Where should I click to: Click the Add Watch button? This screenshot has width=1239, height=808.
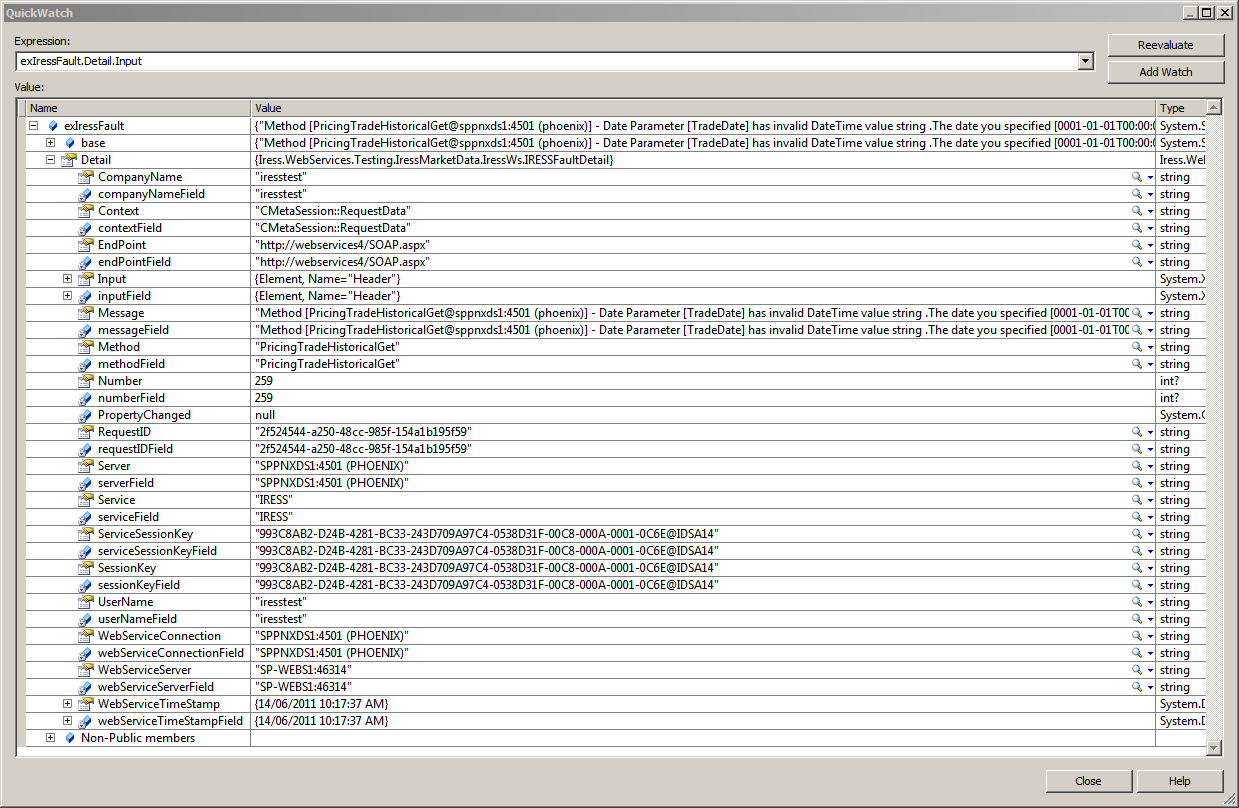[x=1165, y=72]
